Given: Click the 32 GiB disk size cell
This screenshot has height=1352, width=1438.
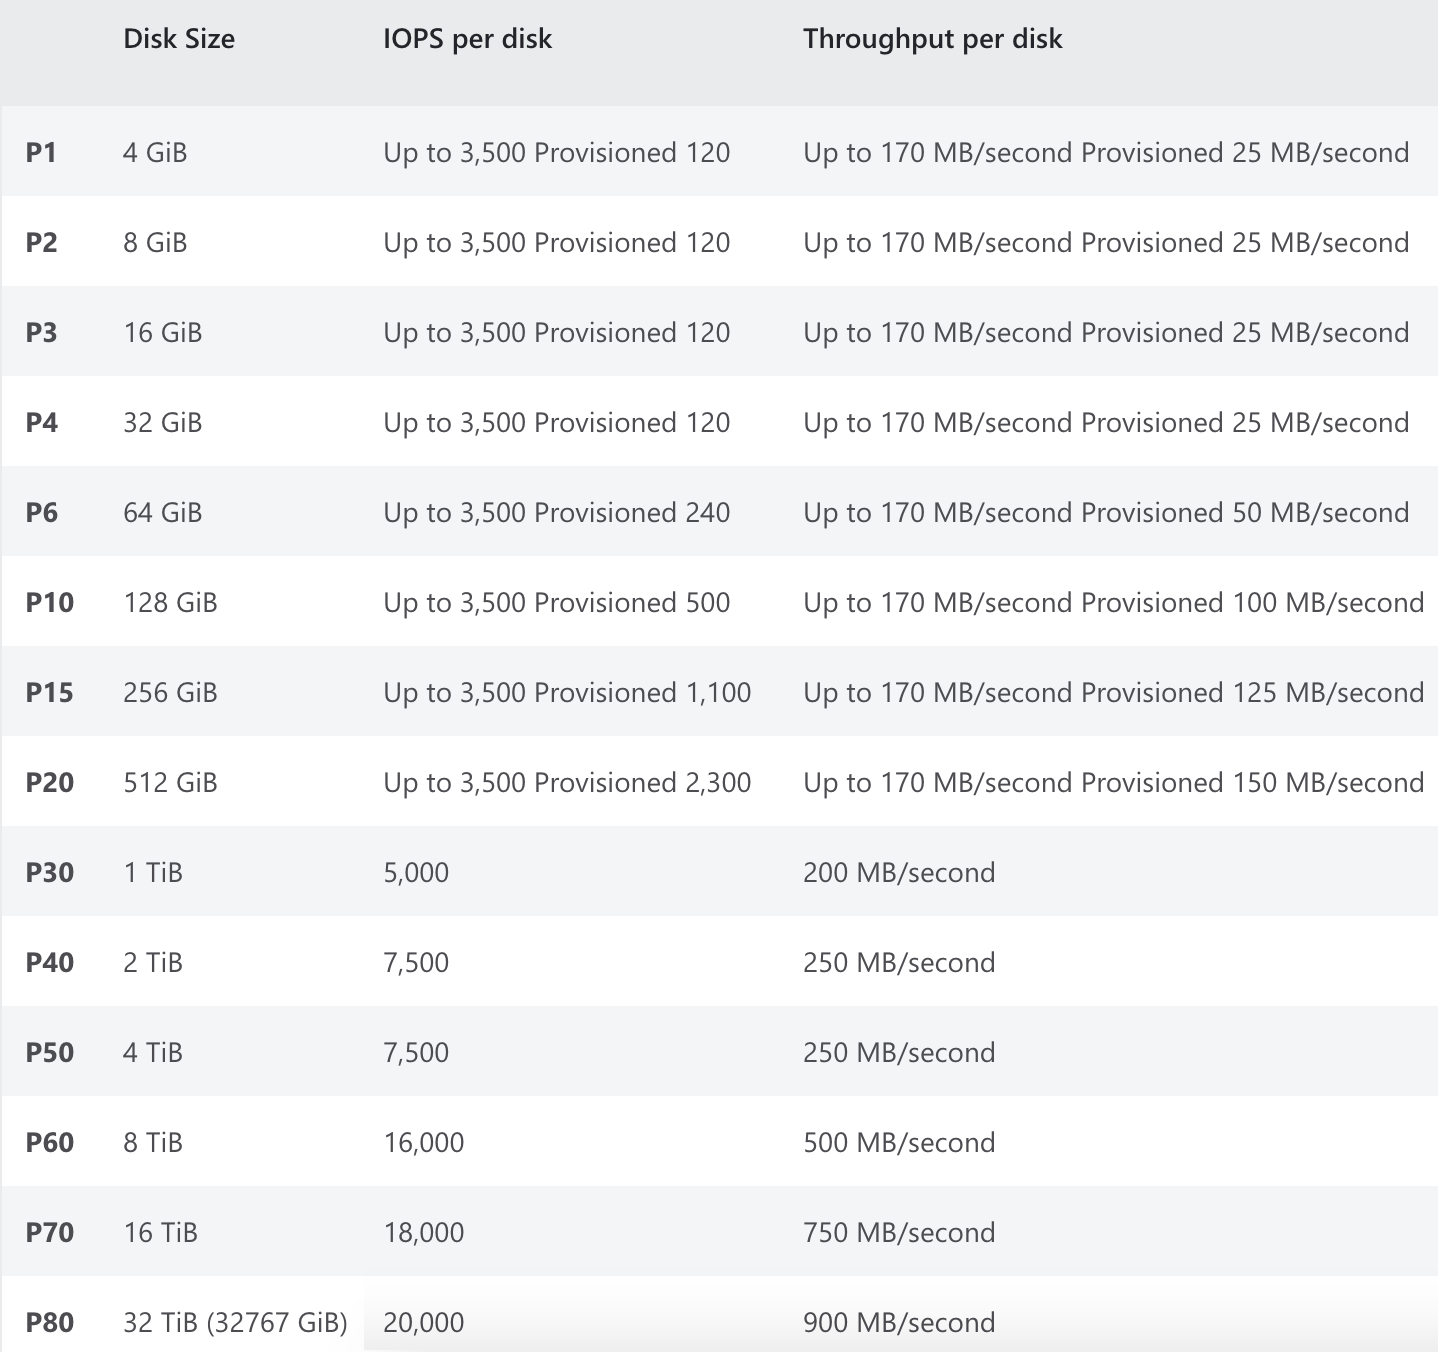Looking at the screenshot, I should (x=162, y=423).
